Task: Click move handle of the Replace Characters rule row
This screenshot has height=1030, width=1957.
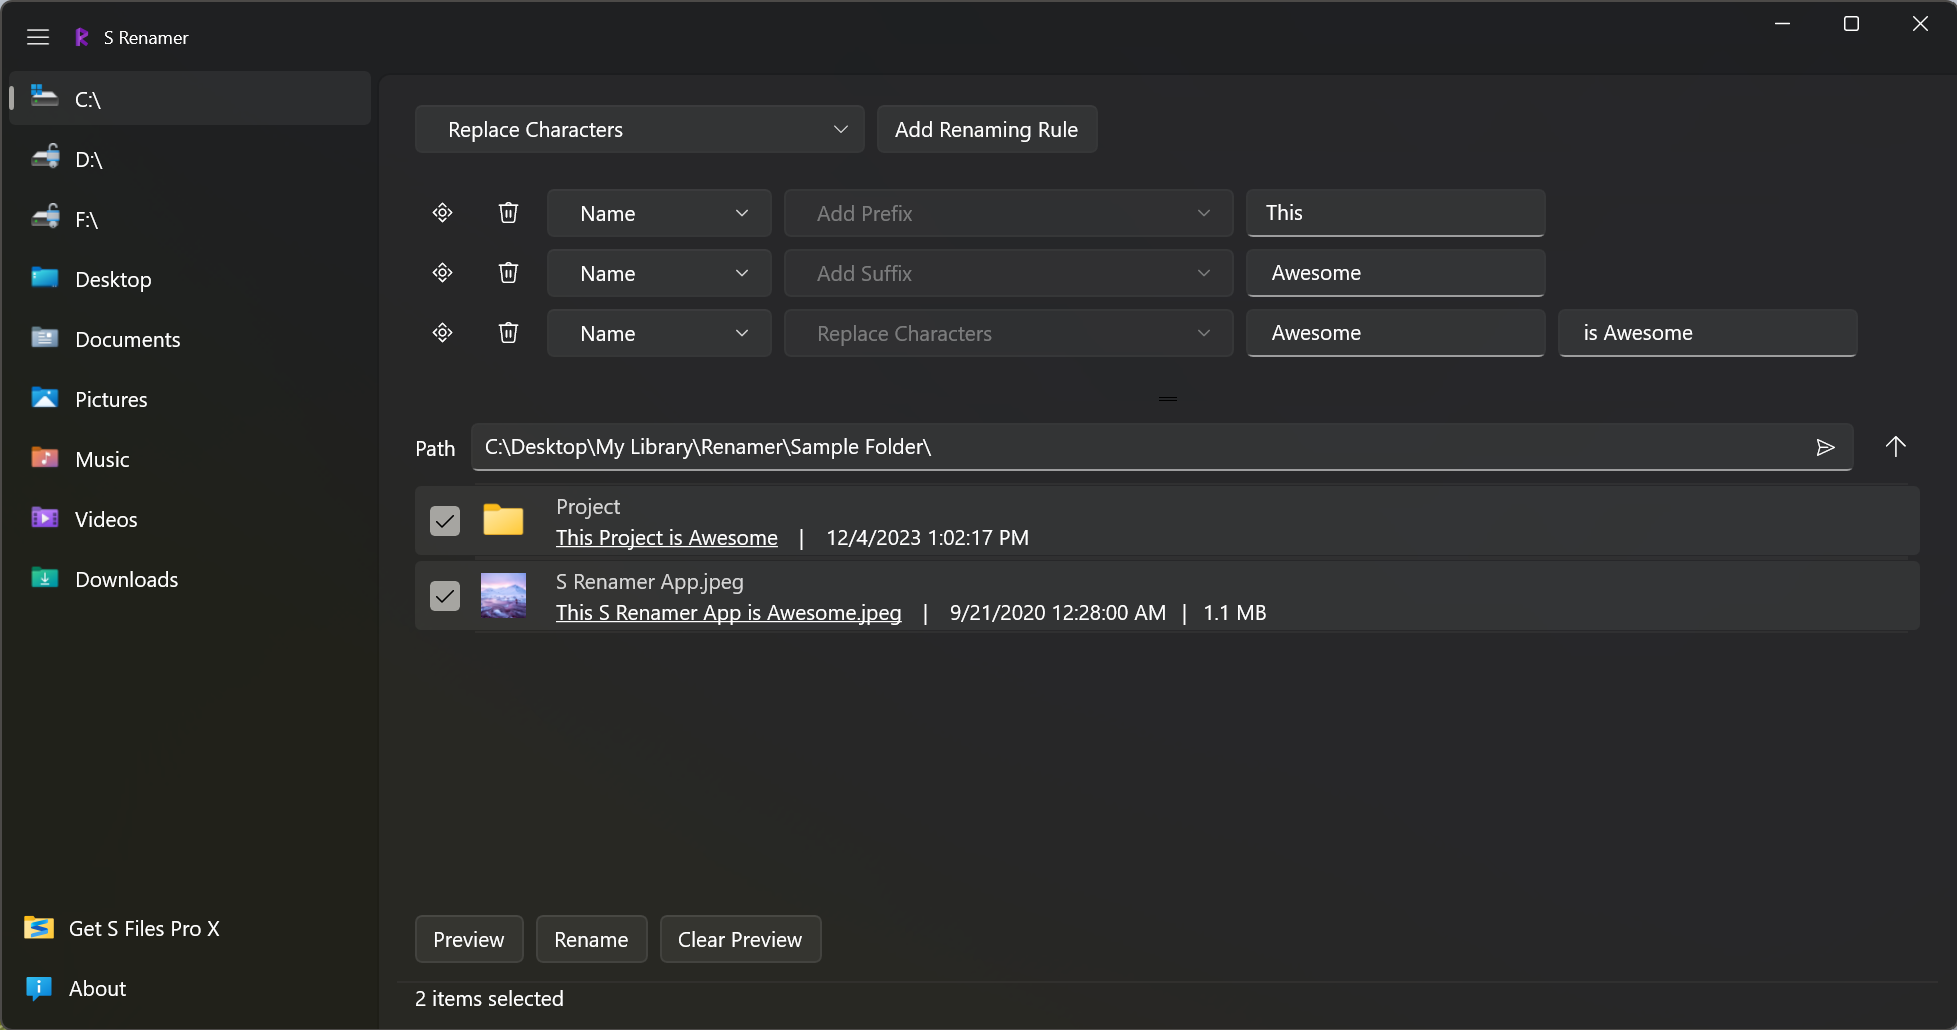Action: 443,332
